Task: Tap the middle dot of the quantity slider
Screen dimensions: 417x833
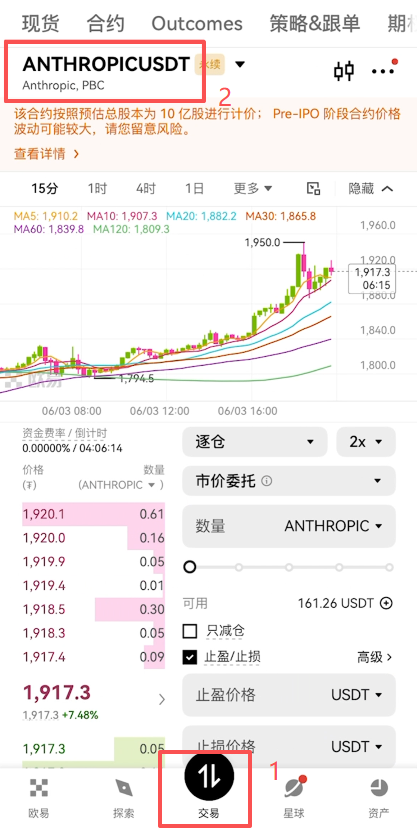Action: click(x=289, y=567)
